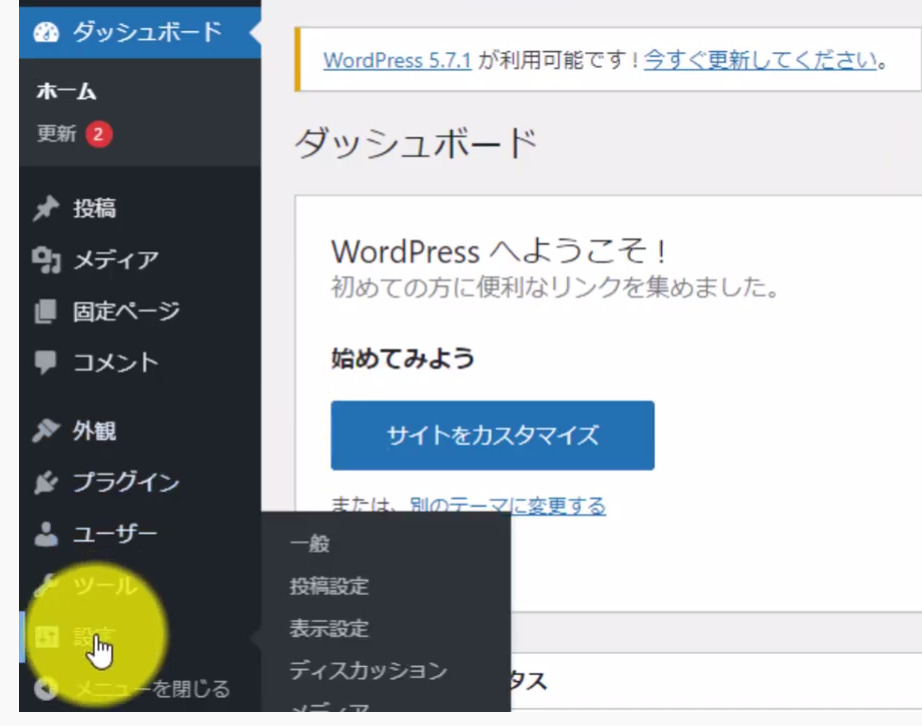
Task: Click the サイトをカスタマイズ button
Action: pos(493,436)
